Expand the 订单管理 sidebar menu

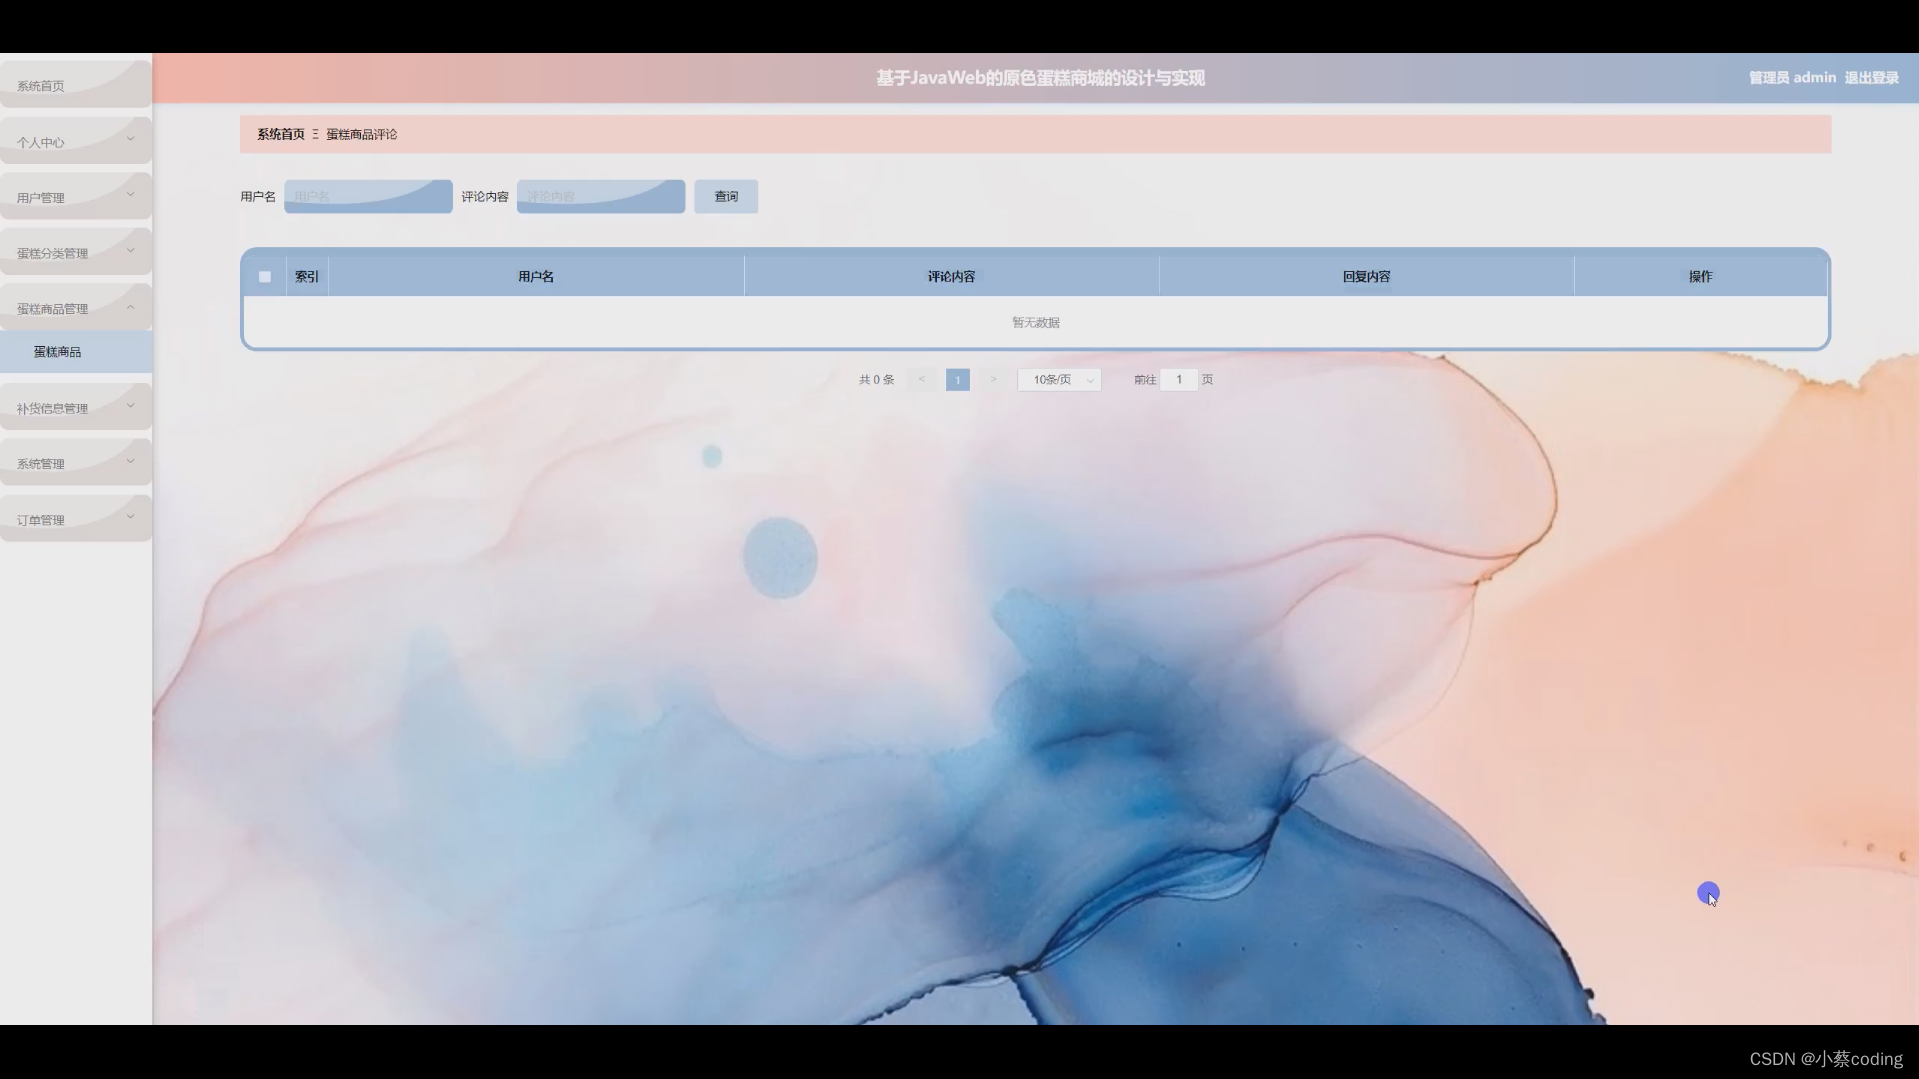click(75, 519)
